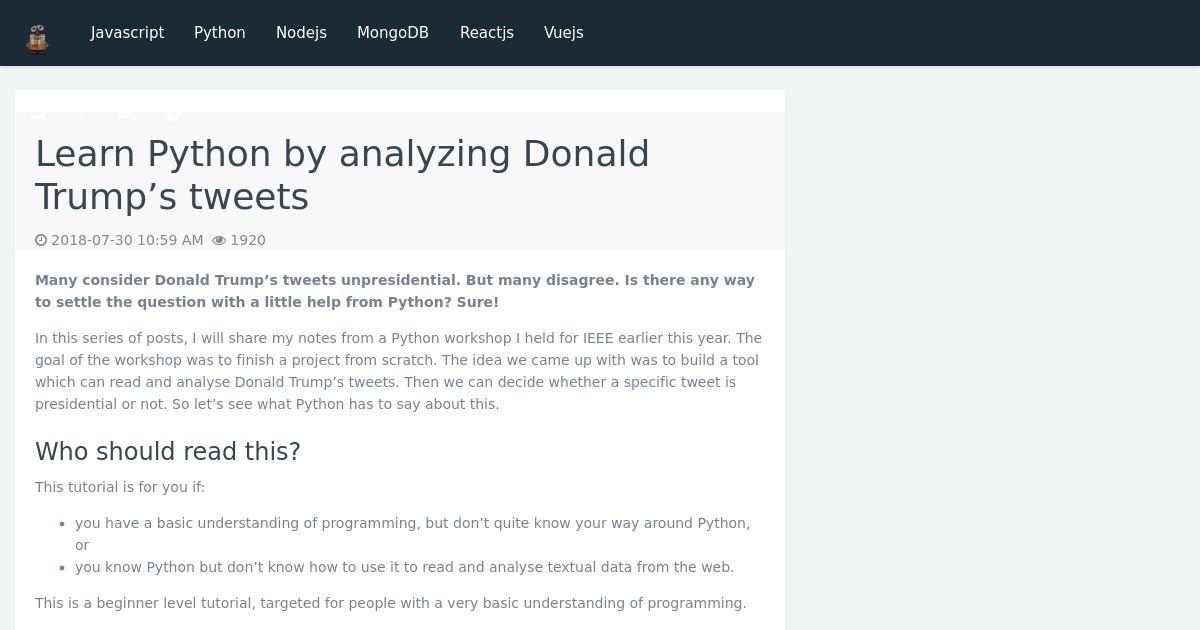Screen dimensions: 1200x630
Task: Open the MongoDB category link
Action: pyautogui.click(x=393, y=33)
